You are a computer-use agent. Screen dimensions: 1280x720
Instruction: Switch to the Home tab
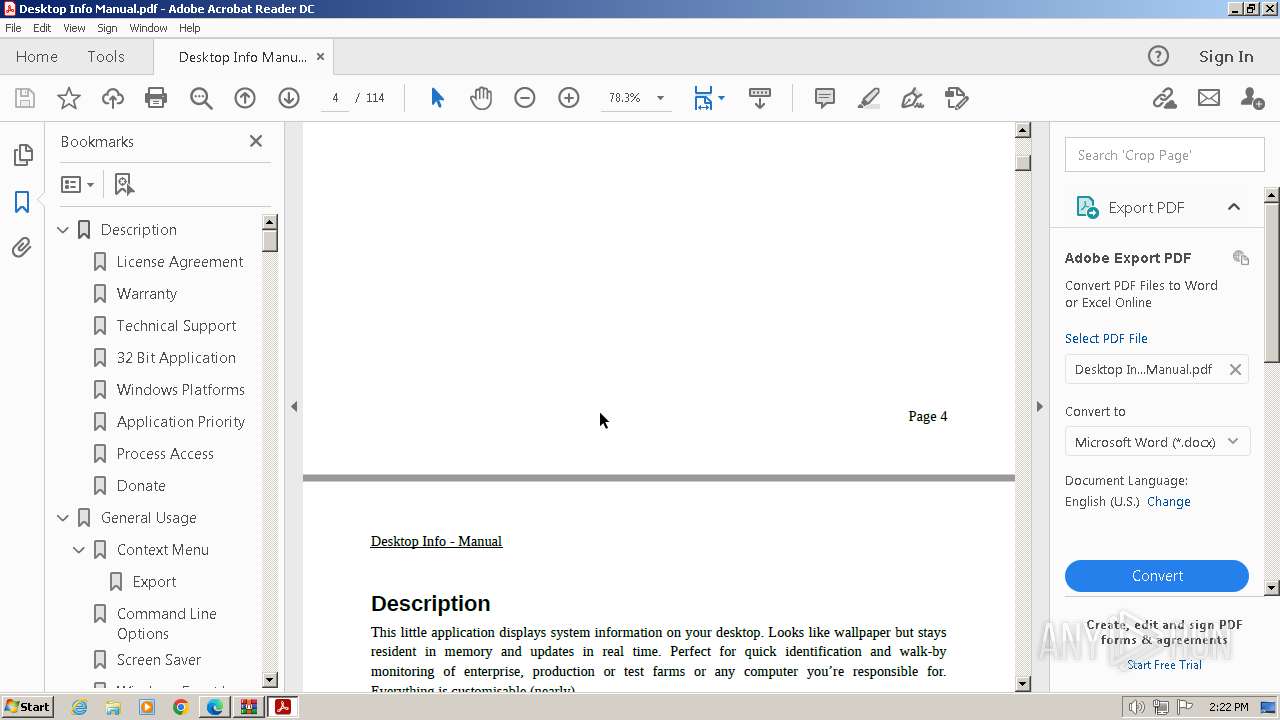tap(37, 57)
